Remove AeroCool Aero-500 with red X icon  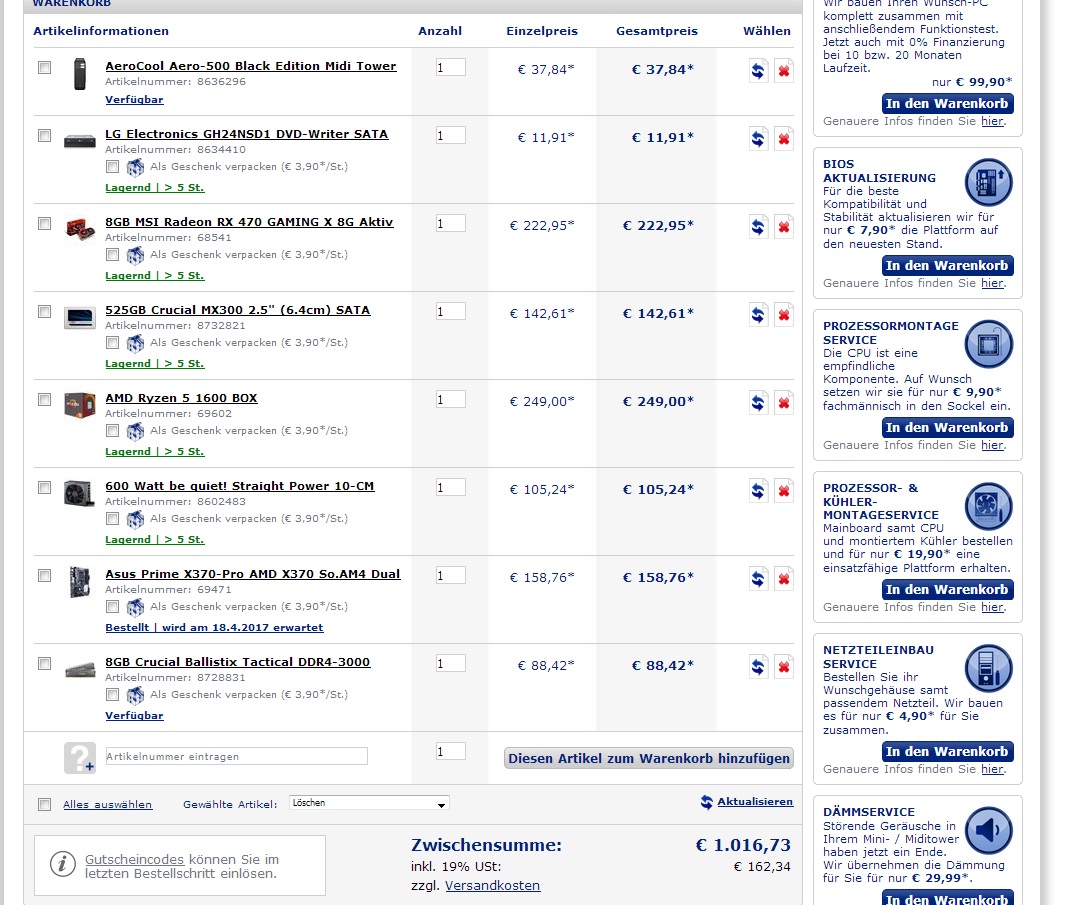pyautogui.click(x=784, y=71)
